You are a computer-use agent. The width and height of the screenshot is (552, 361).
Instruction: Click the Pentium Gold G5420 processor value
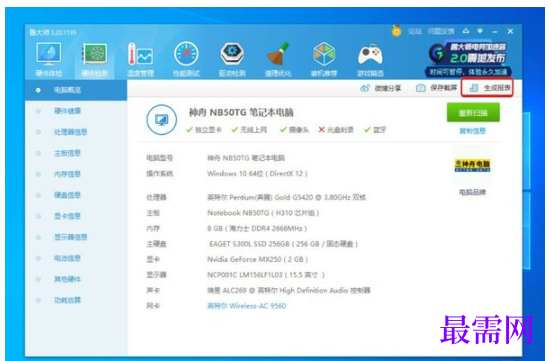coord(287,197)
